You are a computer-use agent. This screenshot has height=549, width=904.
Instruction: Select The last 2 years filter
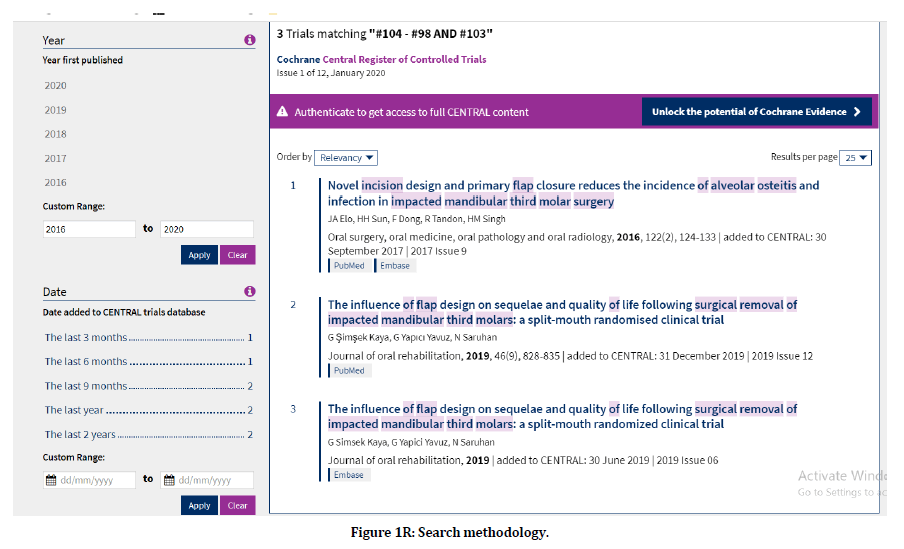click(x=80, y=435)
